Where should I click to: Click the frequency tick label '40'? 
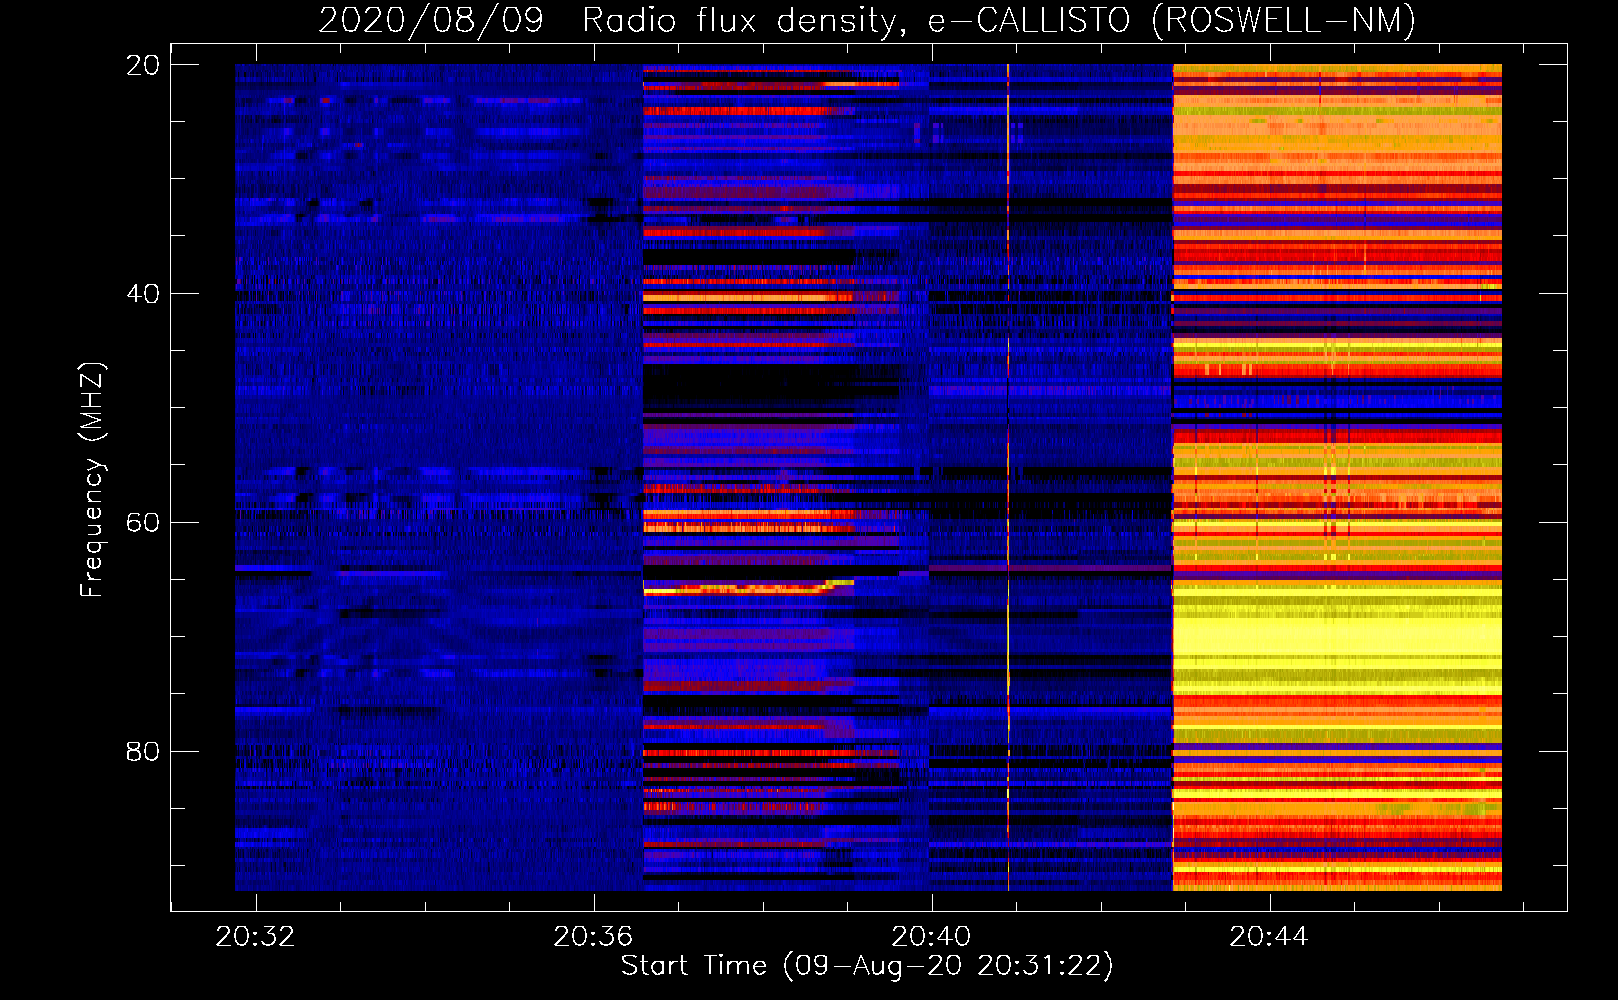point(143,294)
